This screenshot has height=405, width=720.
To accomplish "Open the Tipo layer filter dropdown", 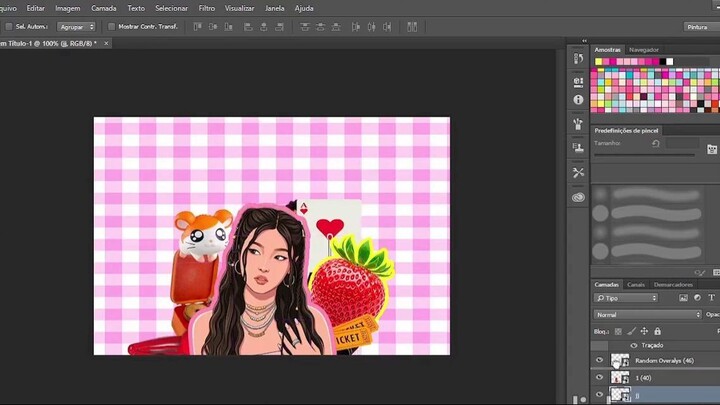I will tap(626, 298).
